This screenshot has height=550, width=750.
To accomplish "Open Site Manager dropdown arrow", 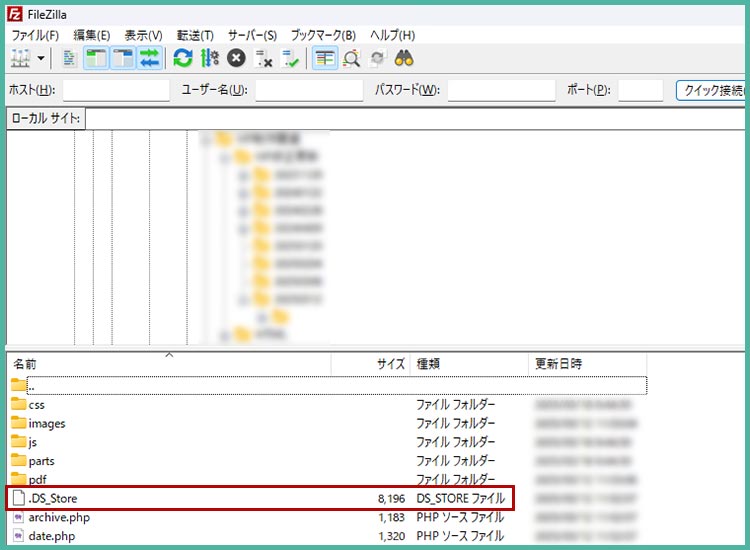I will (41, 58).
